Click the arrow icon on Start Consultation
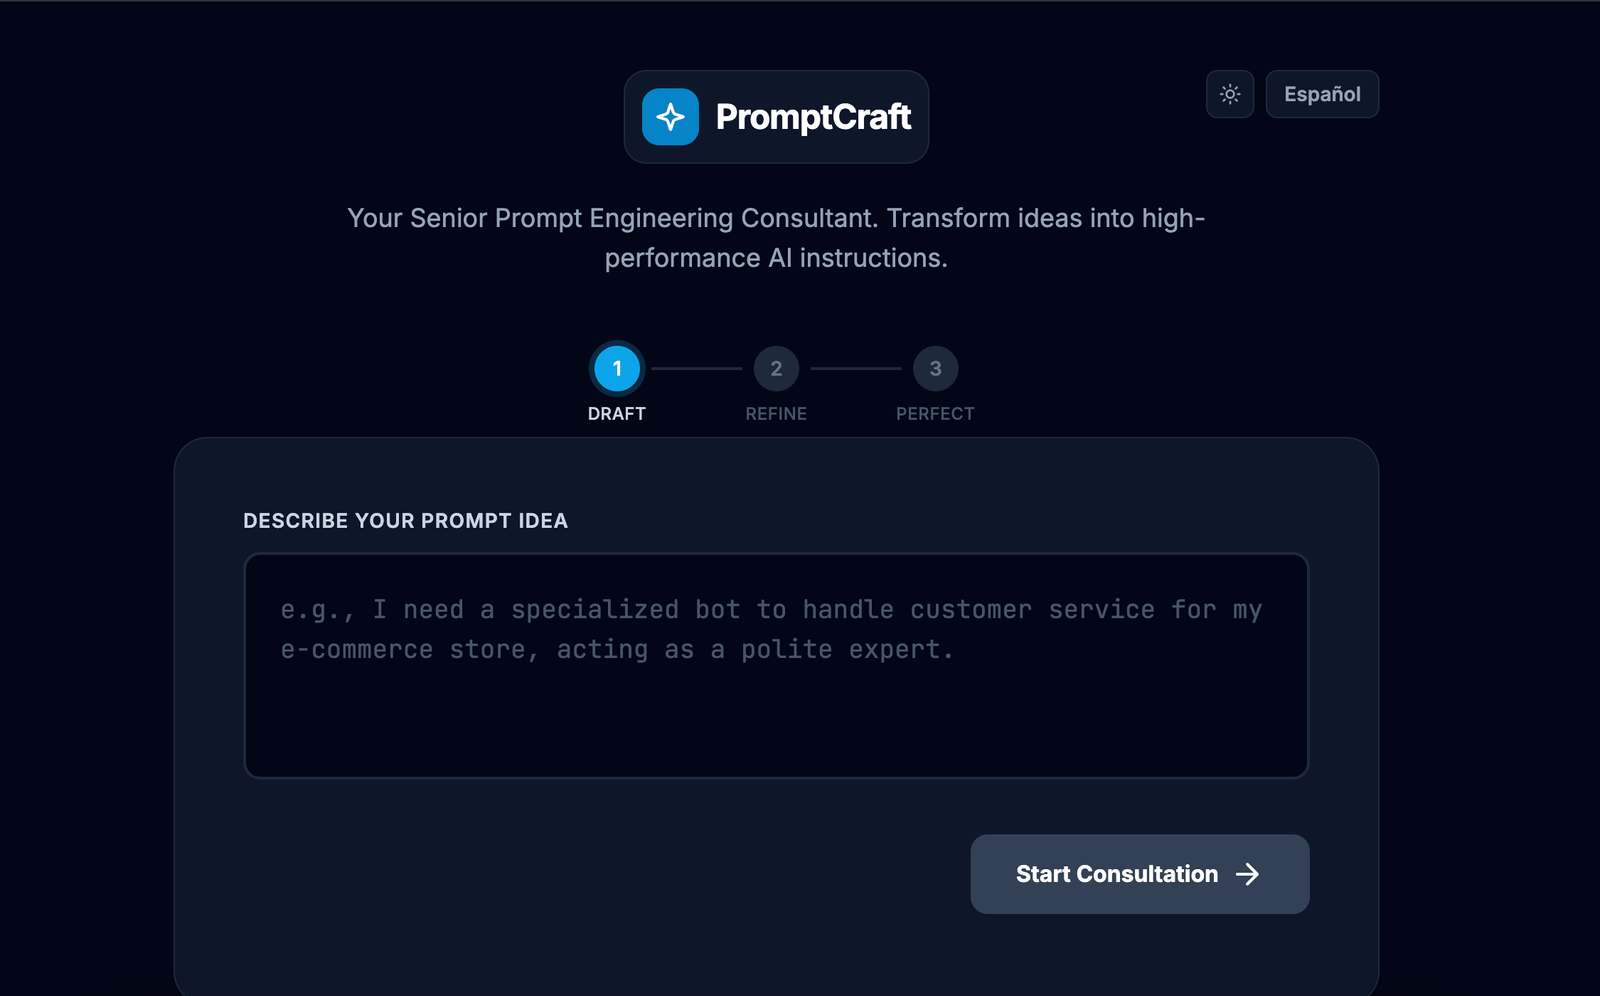Image resolution: width=1600 pixels, height=996 pixels. (x=1248, y=874)
